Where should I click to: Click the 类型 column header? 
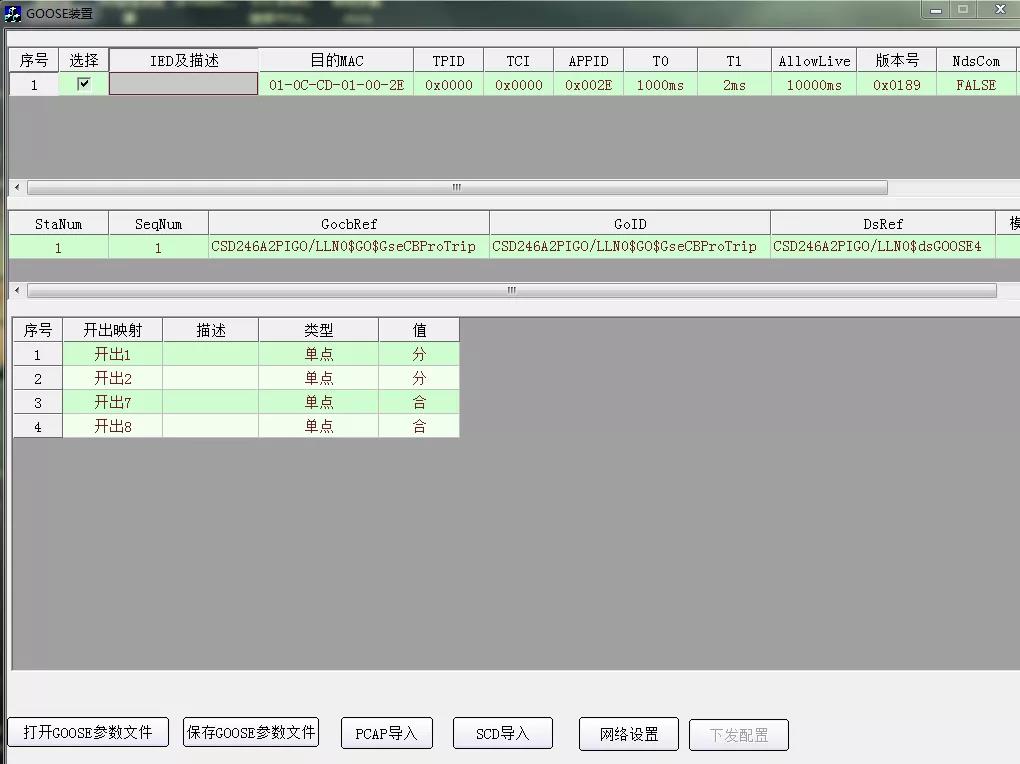(318, 331)
